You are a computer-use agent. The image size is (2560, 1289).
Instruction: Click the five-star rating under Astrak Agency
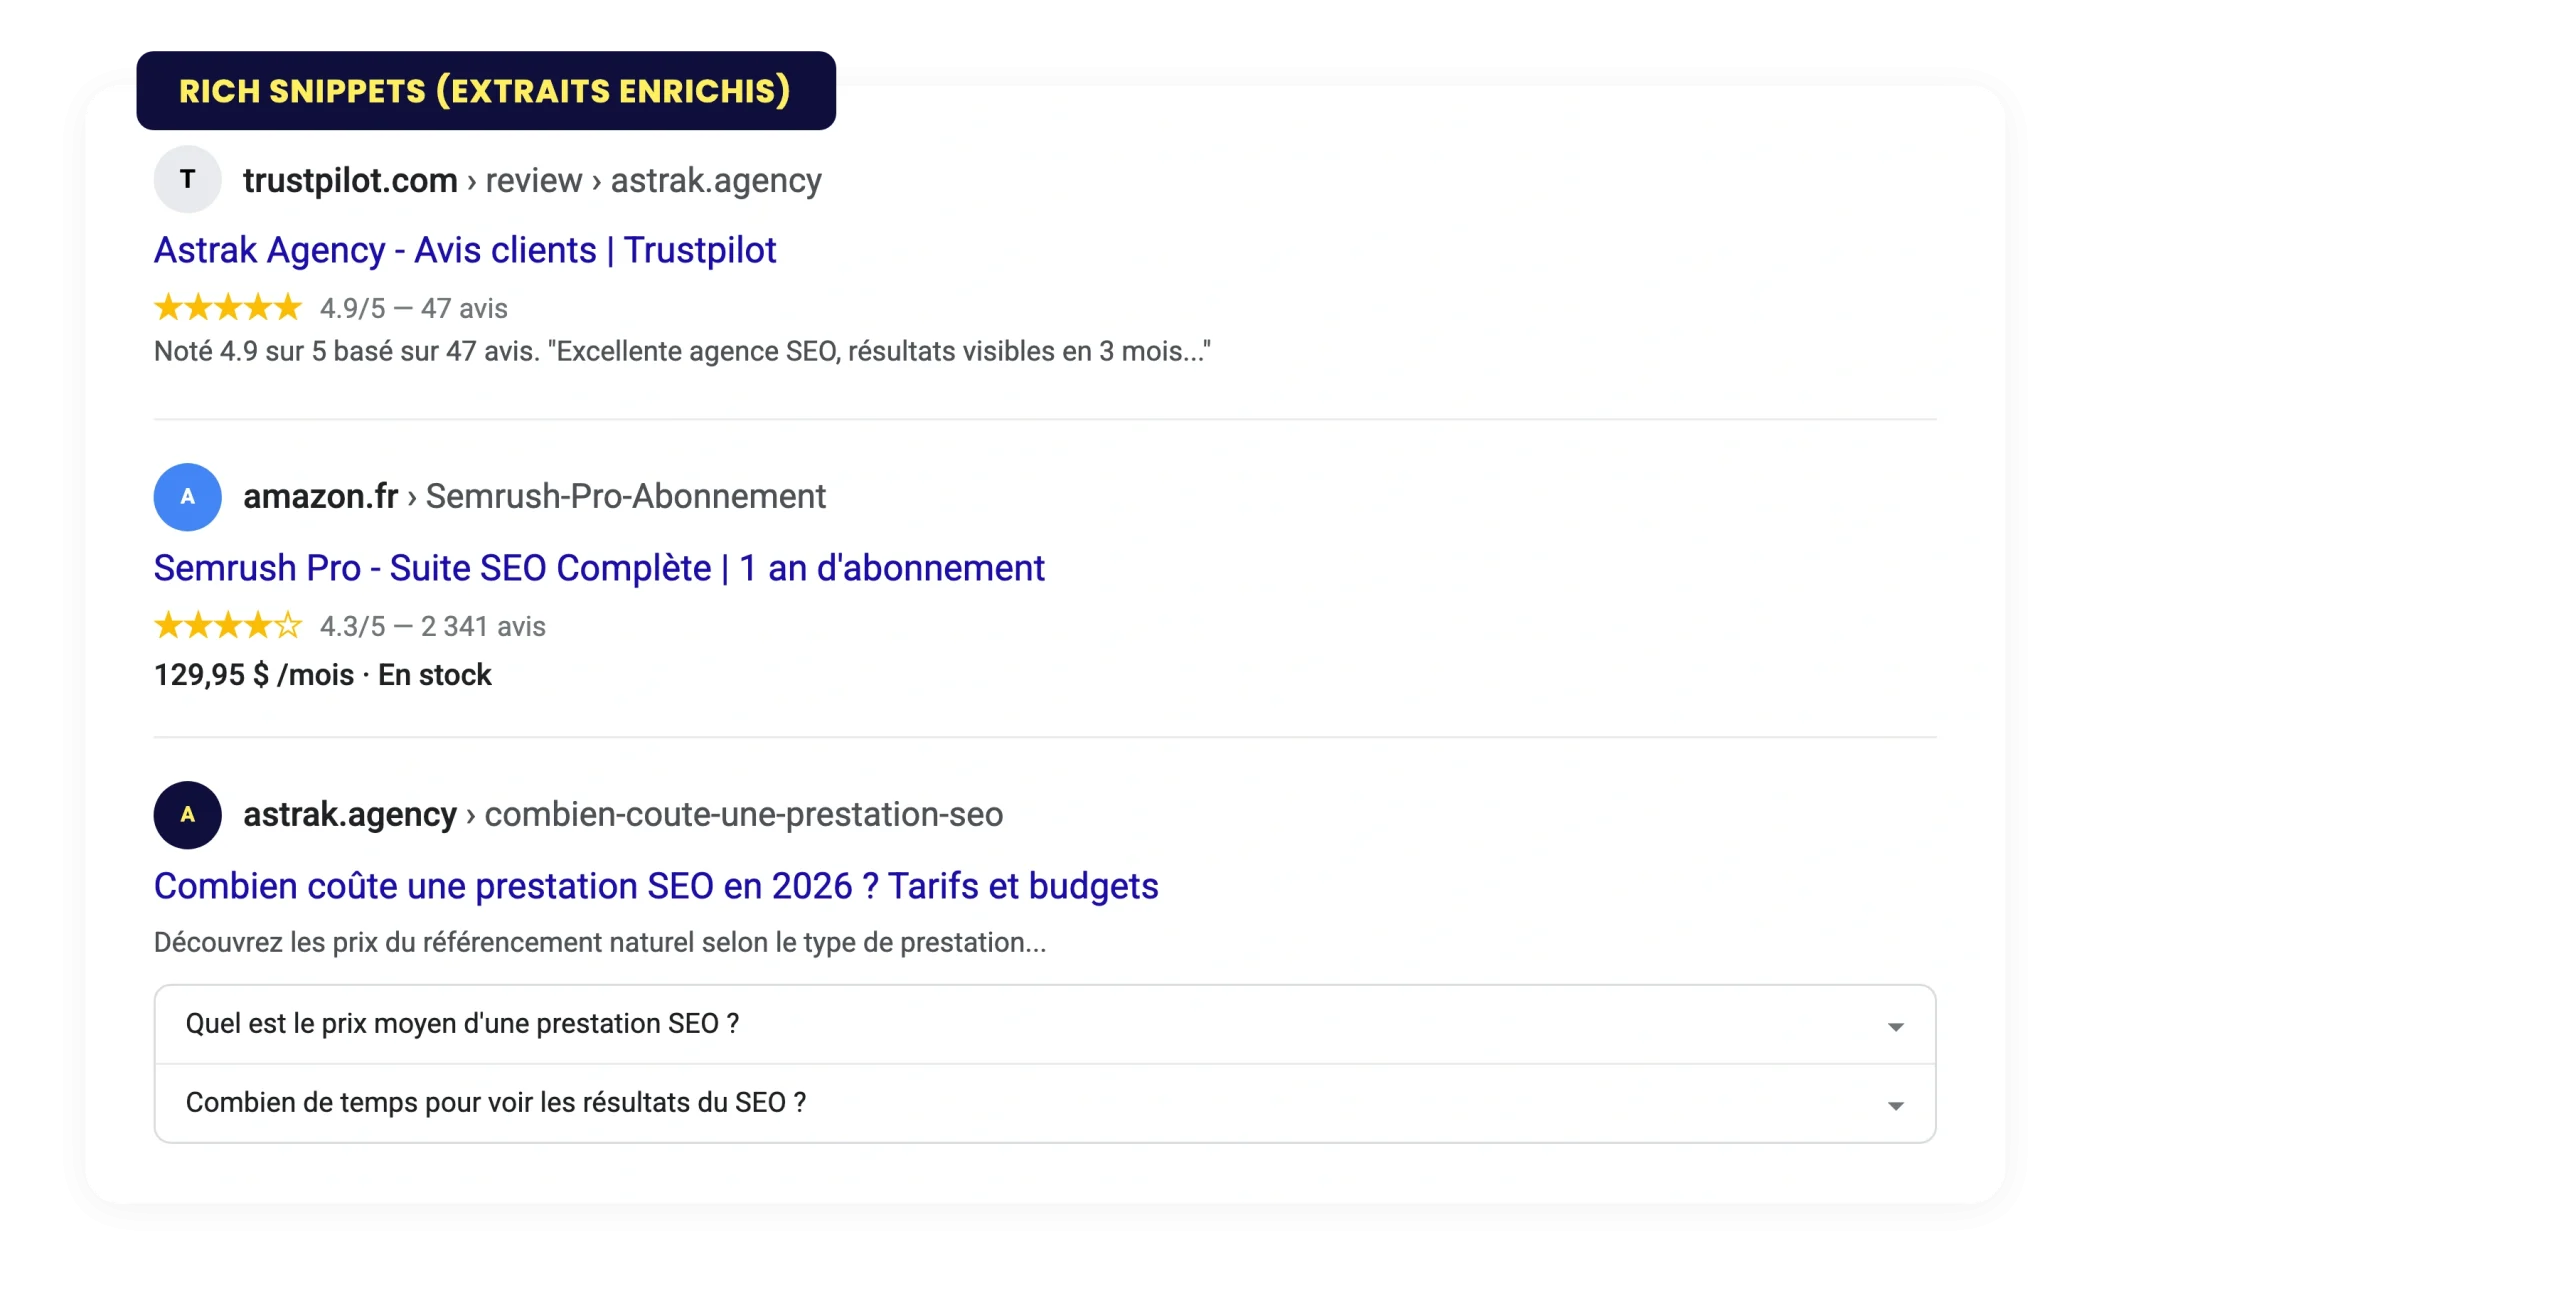pyautogui.click(x=228, y=307)
